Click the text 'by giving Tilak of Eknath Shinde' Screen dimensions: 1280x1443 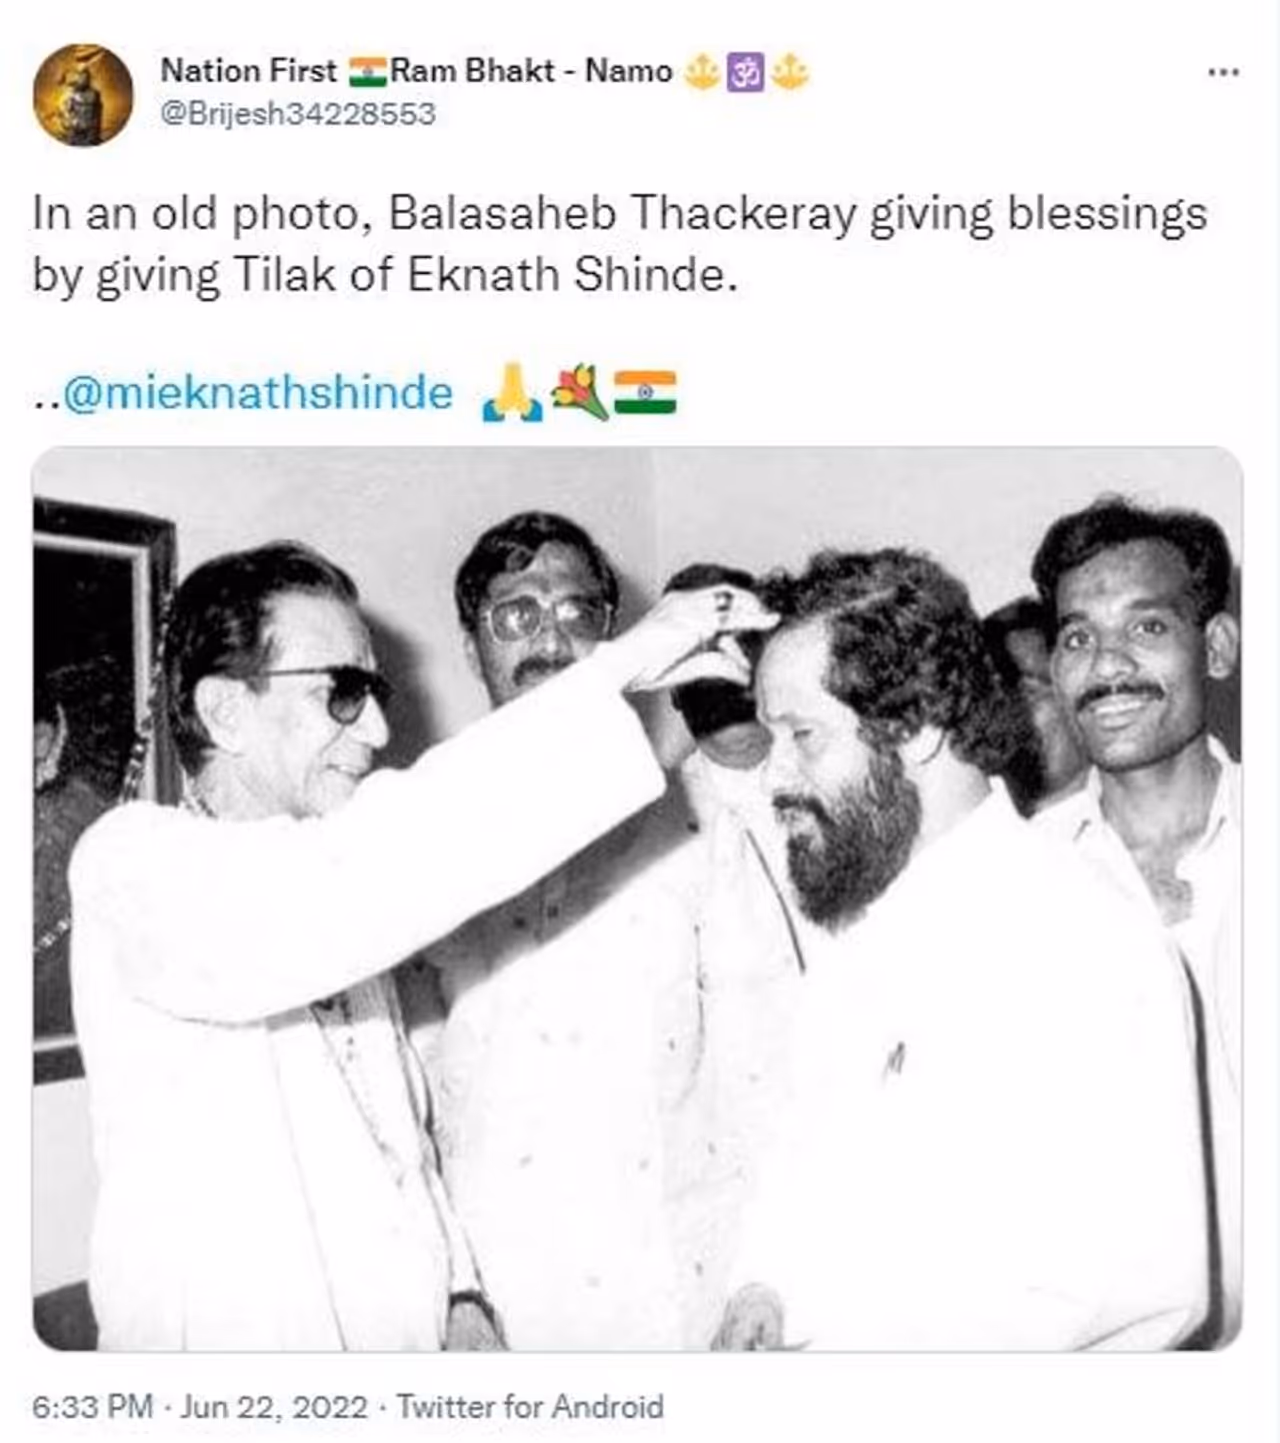(x=385, y=276)
